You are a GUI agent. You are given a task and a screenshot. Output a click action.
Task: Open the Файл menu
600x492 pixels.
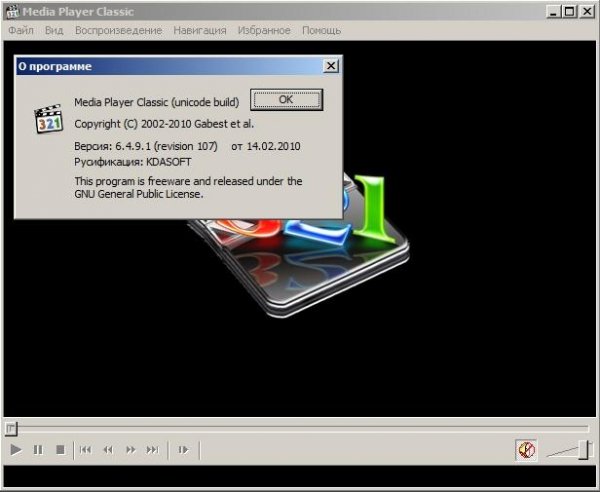[x=21, y=30]
